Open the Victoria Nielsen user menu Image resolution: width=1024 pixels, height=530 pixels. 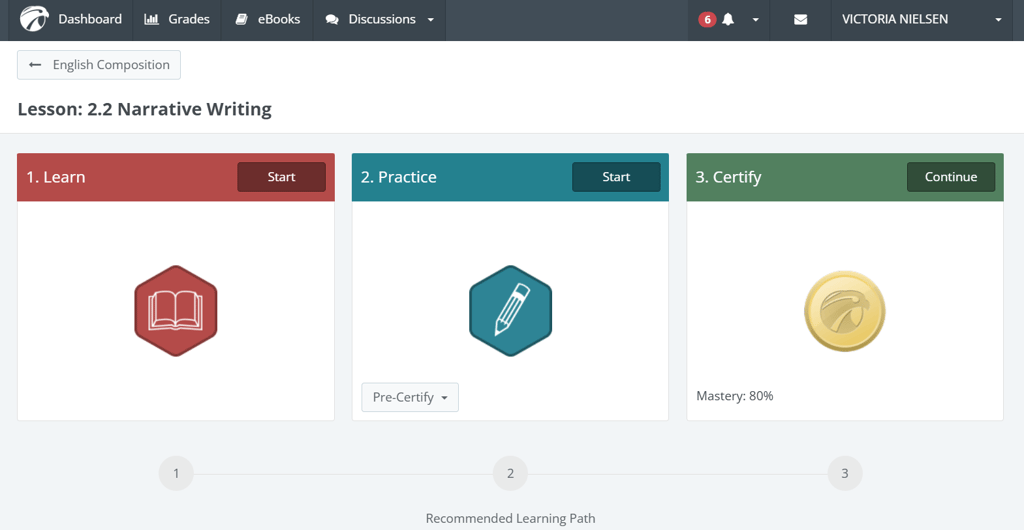pyautogui.click(x=920, y=20)
